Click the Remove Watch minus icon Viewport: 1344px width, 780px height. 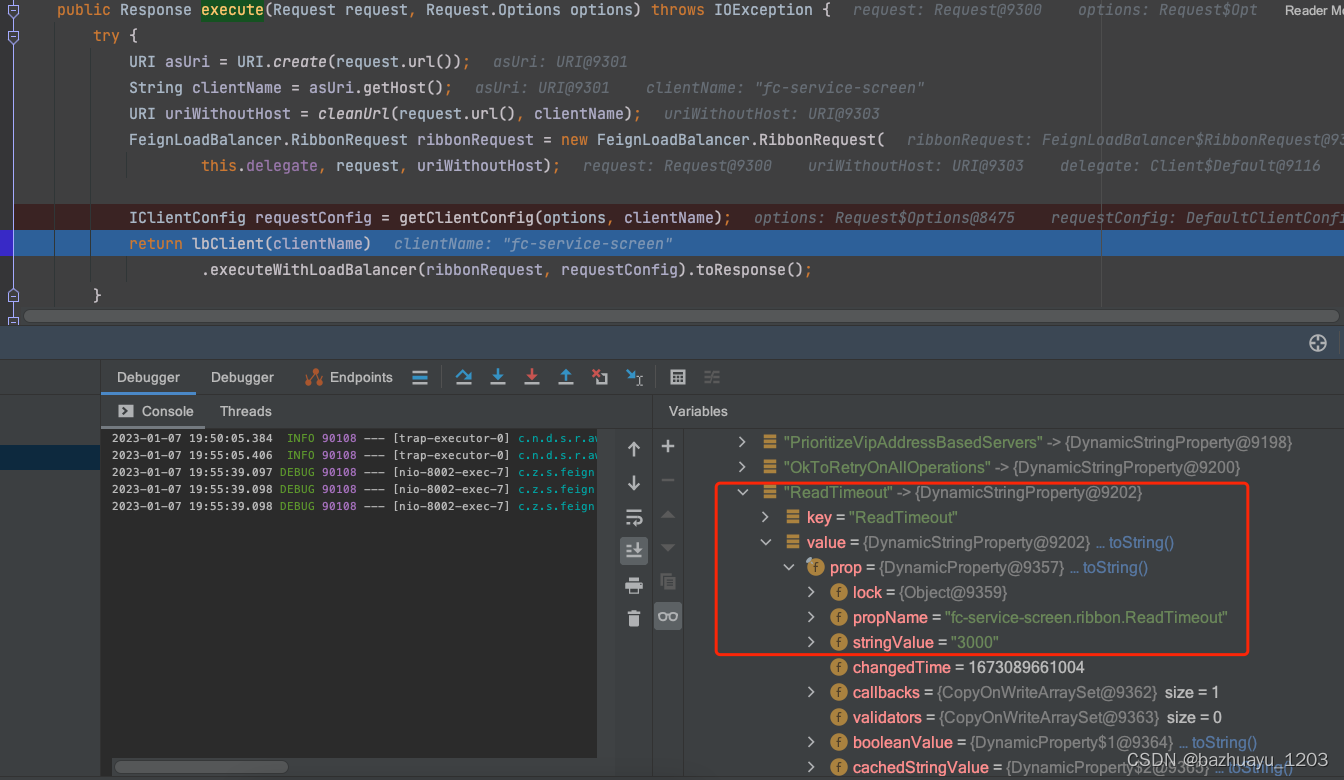[x=668, y=480]
